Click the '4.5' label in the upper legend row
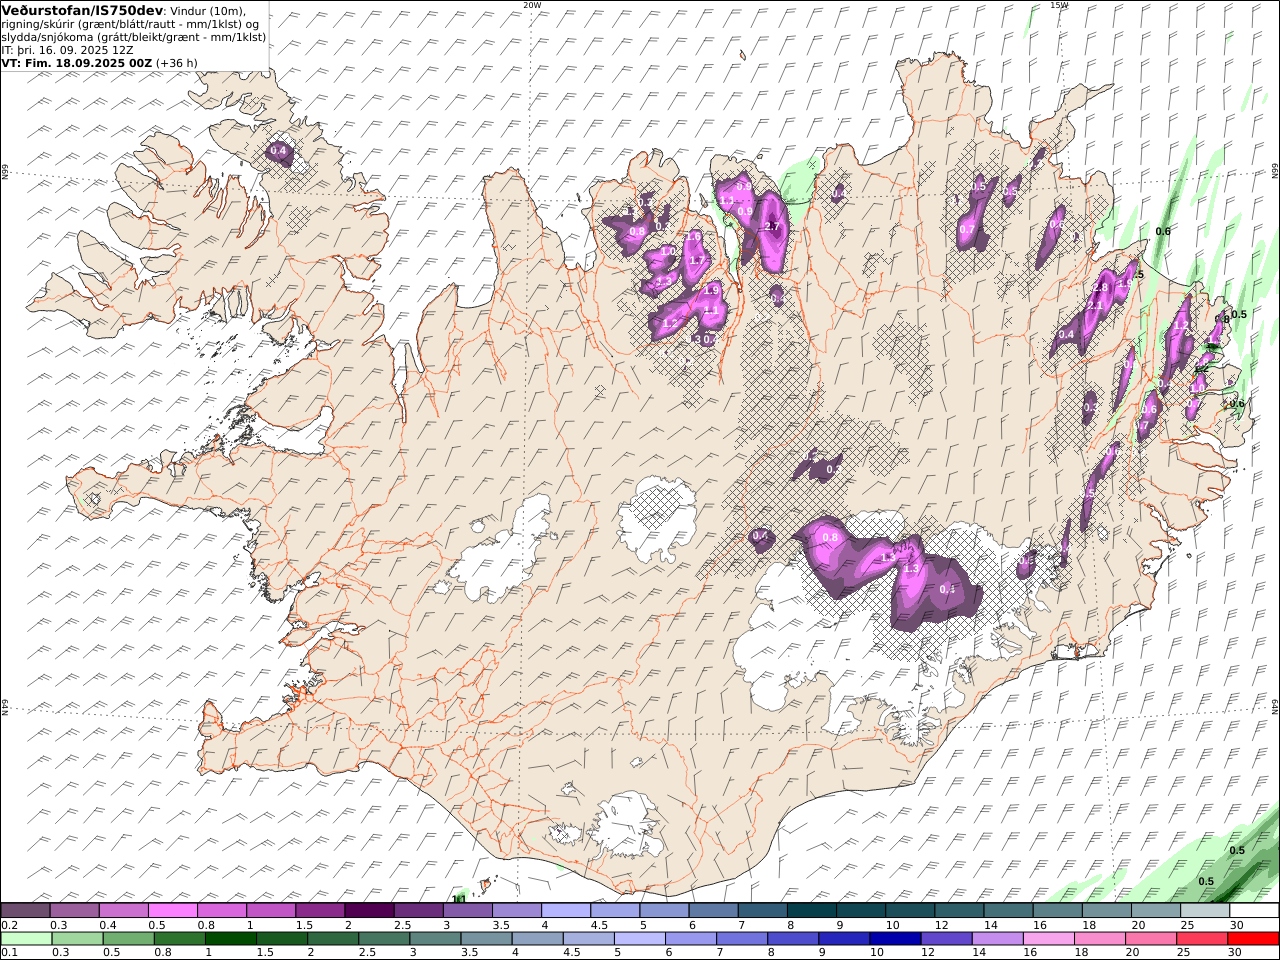 click(x=599, y=925)
